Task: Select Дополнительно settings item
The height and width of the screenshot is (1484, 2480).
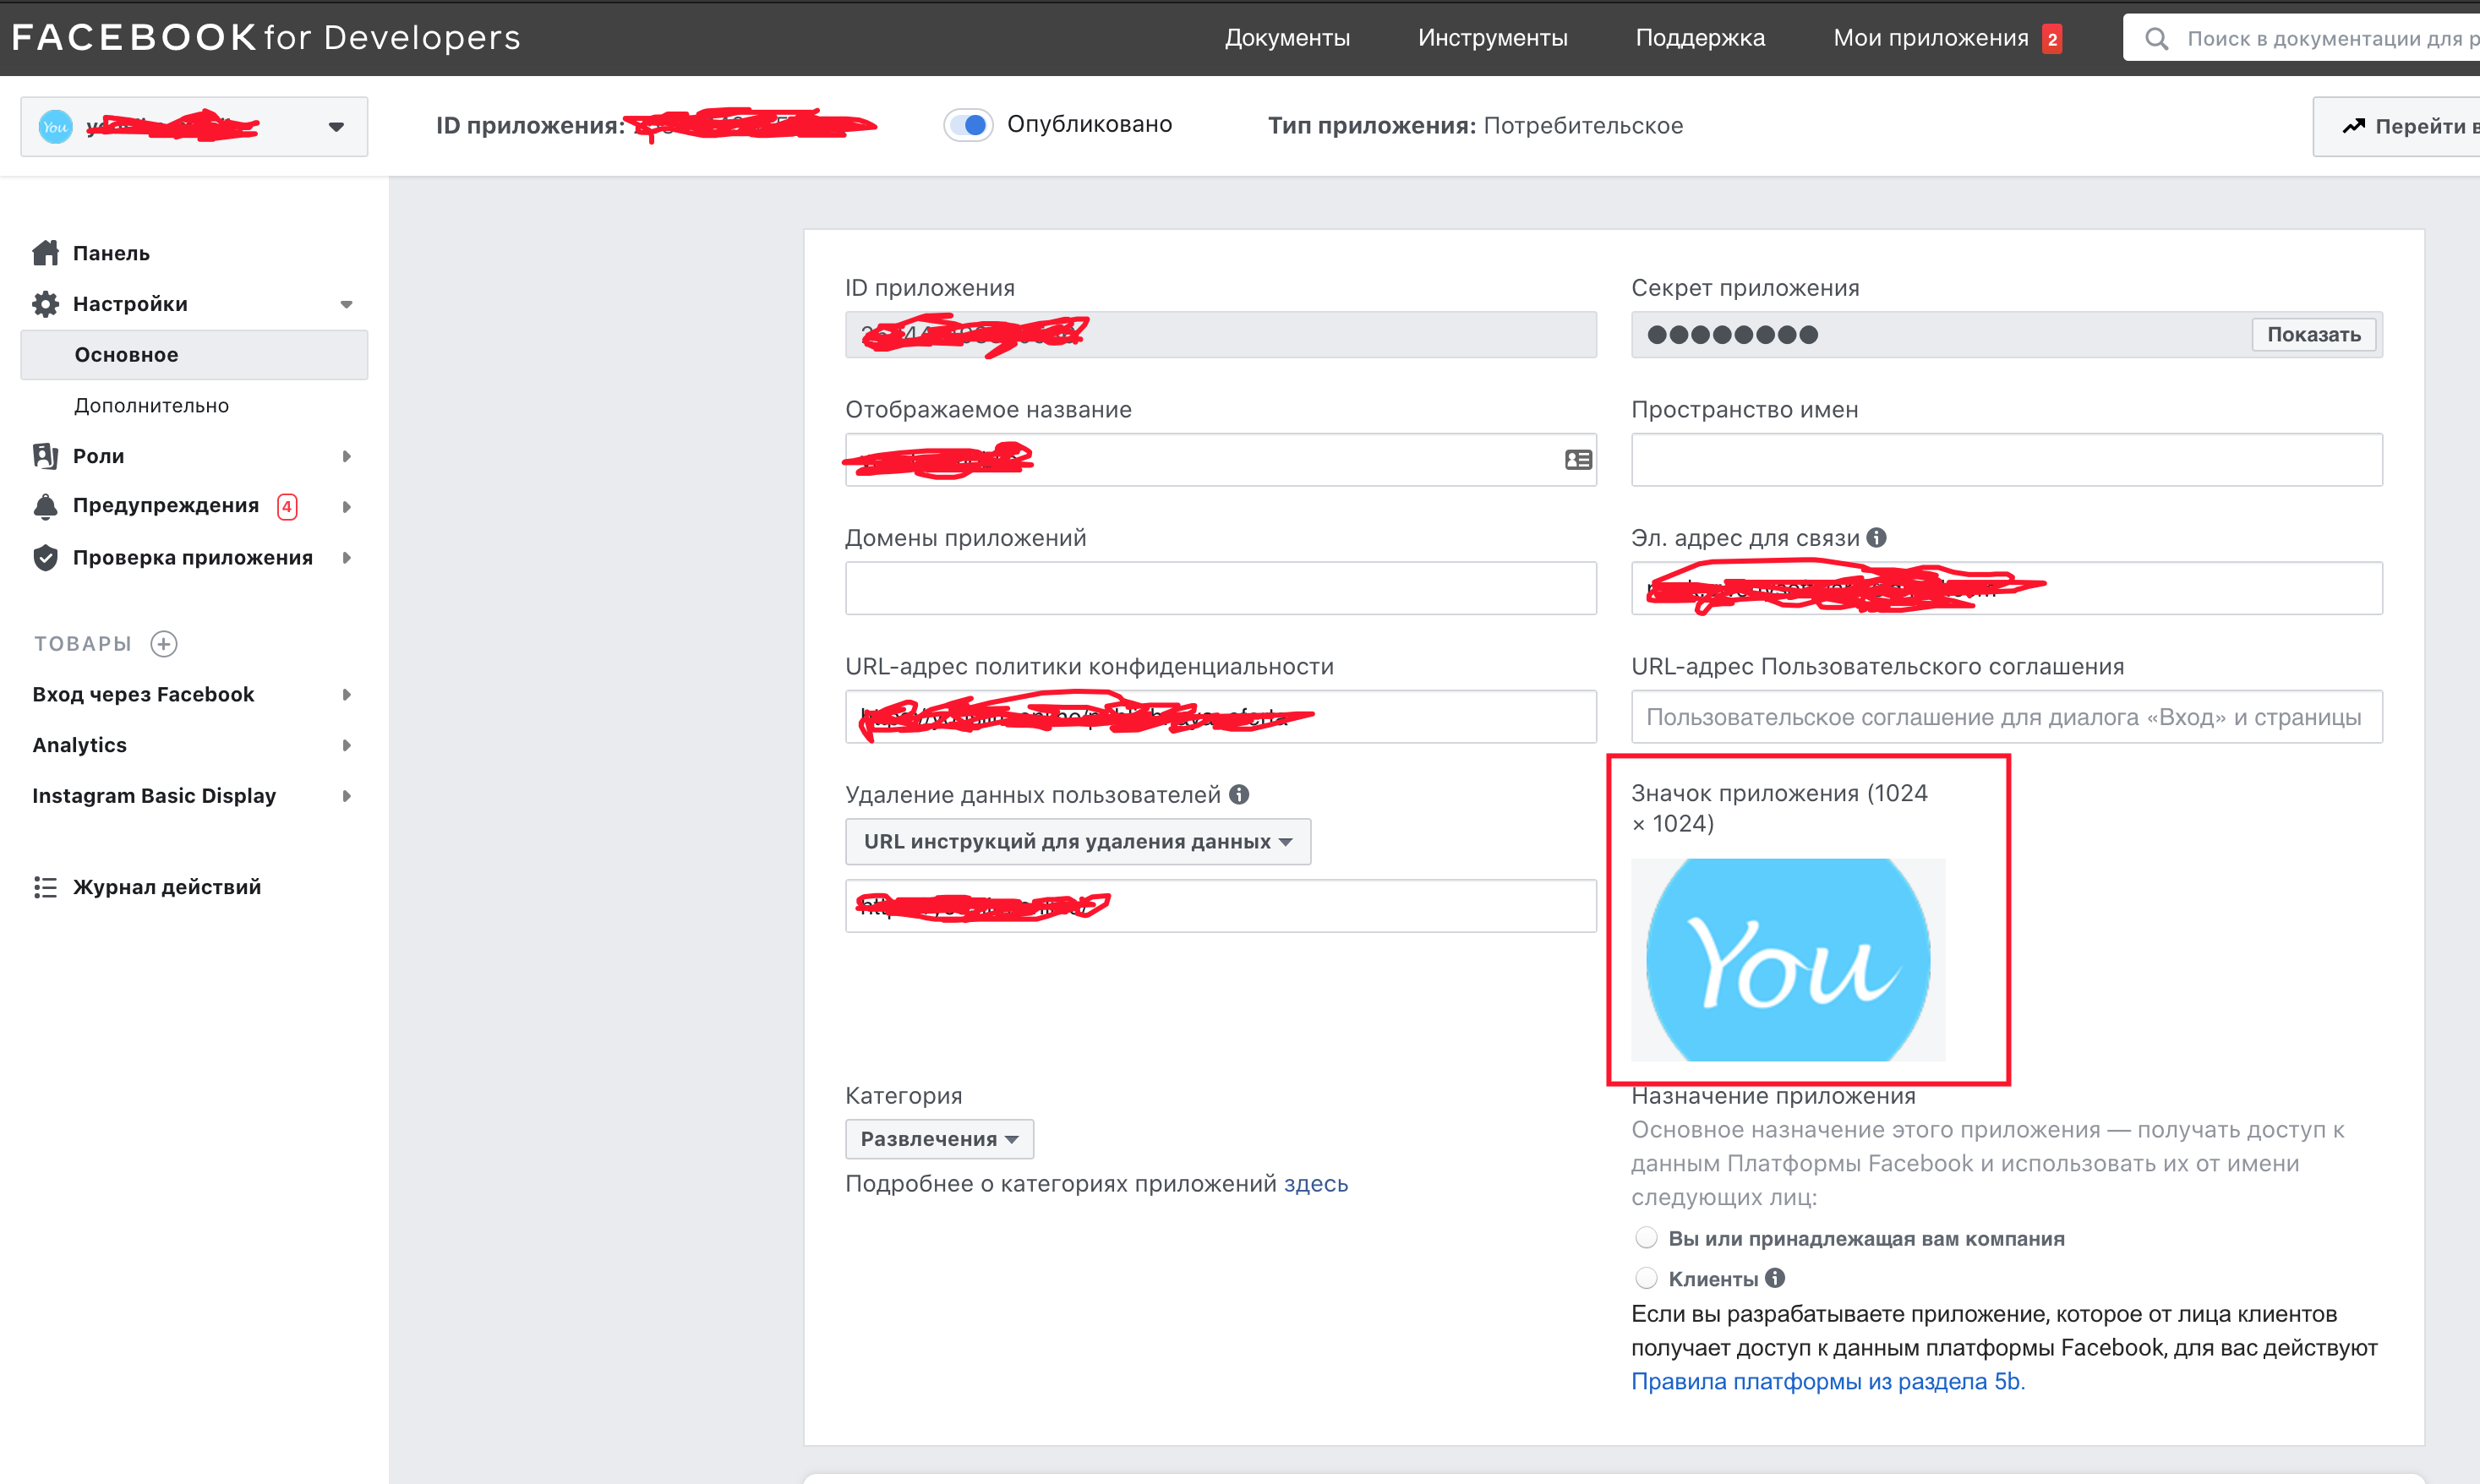Action: coord(151,406)
